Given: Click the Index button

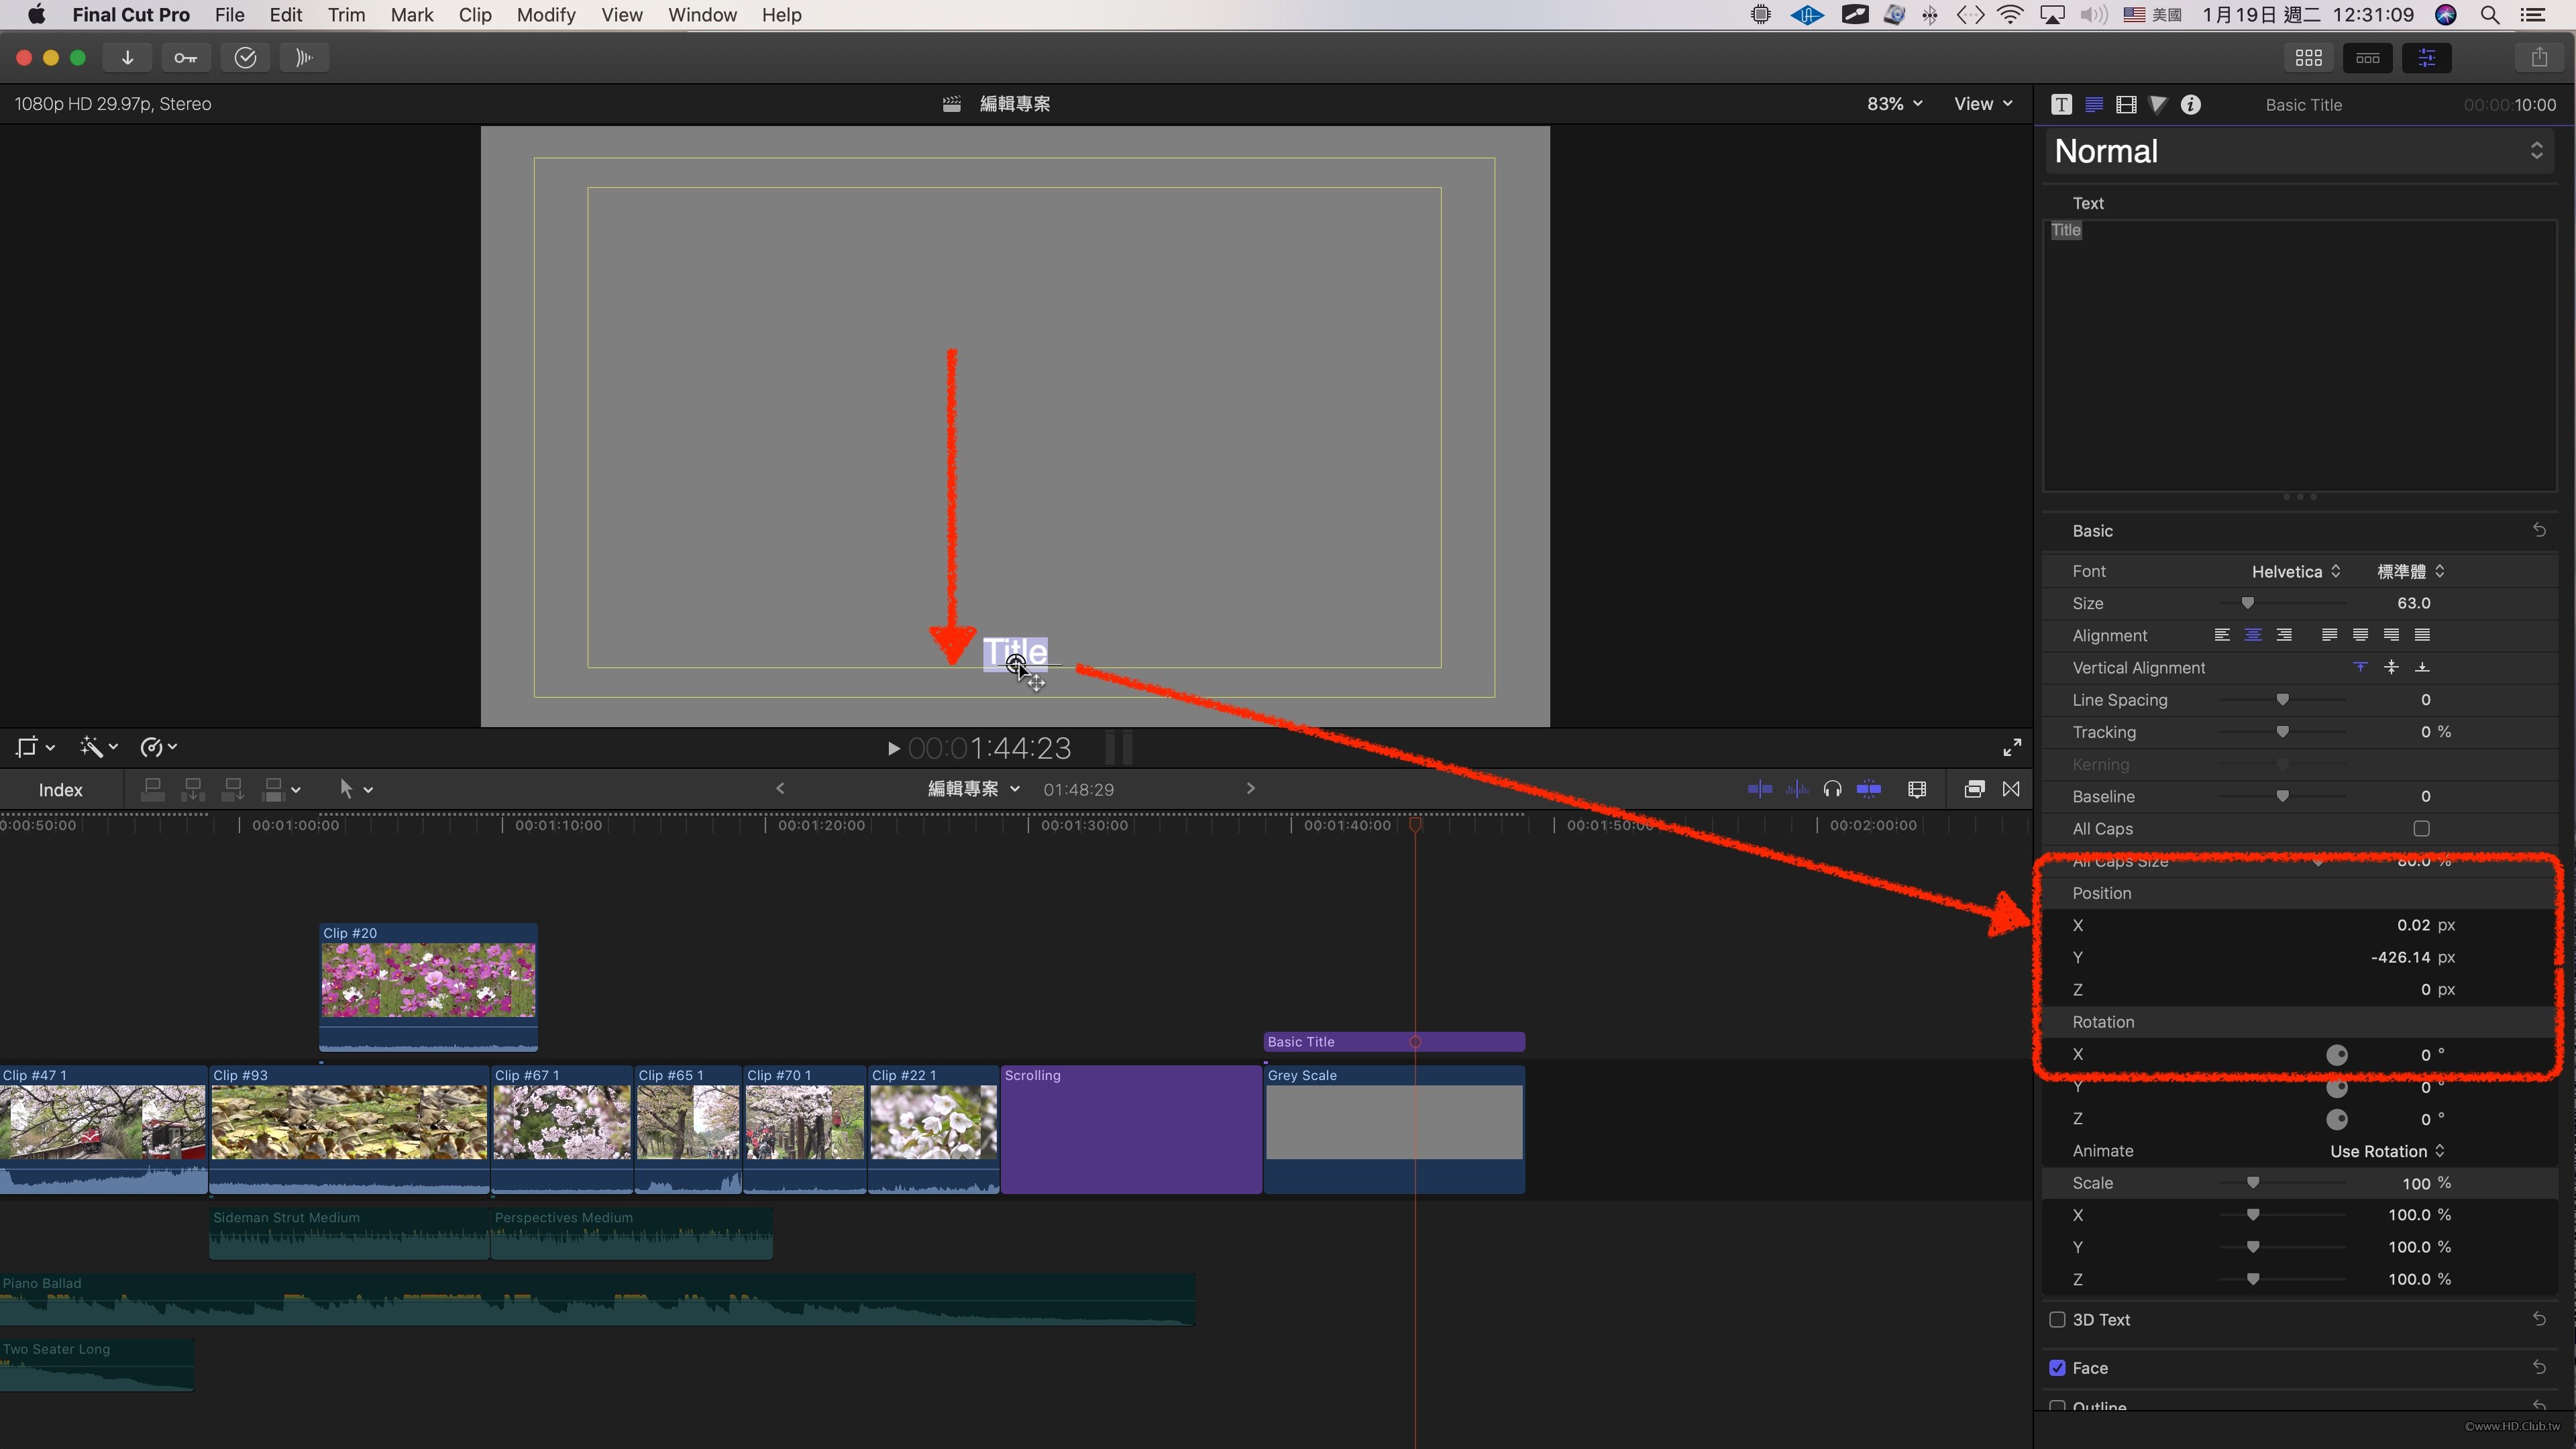Looking at the screenshot, I should pyautogui.click(x=60, y=789).
